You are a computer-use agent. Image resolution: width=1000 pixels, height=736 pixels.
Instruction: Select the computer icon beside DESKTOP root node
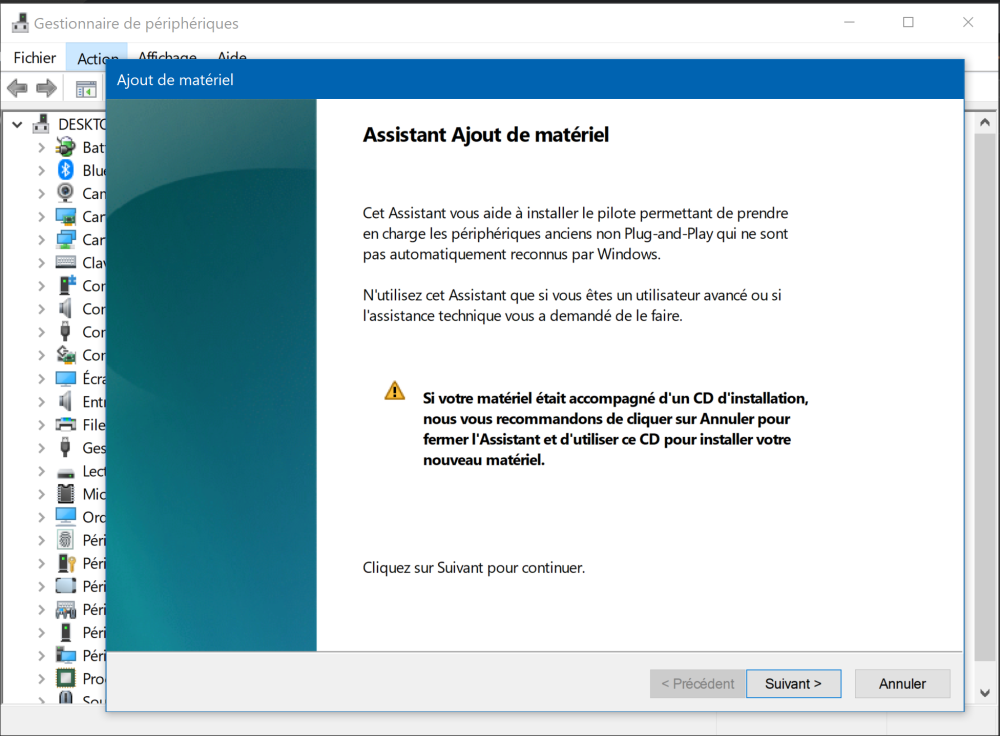[41, 124]
